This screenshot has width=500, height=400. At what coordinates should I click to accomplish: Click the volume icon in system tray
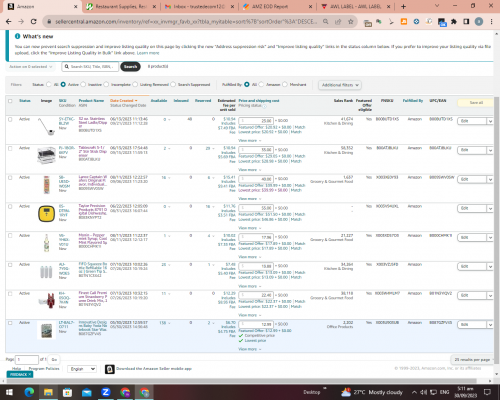click(423, 392)
